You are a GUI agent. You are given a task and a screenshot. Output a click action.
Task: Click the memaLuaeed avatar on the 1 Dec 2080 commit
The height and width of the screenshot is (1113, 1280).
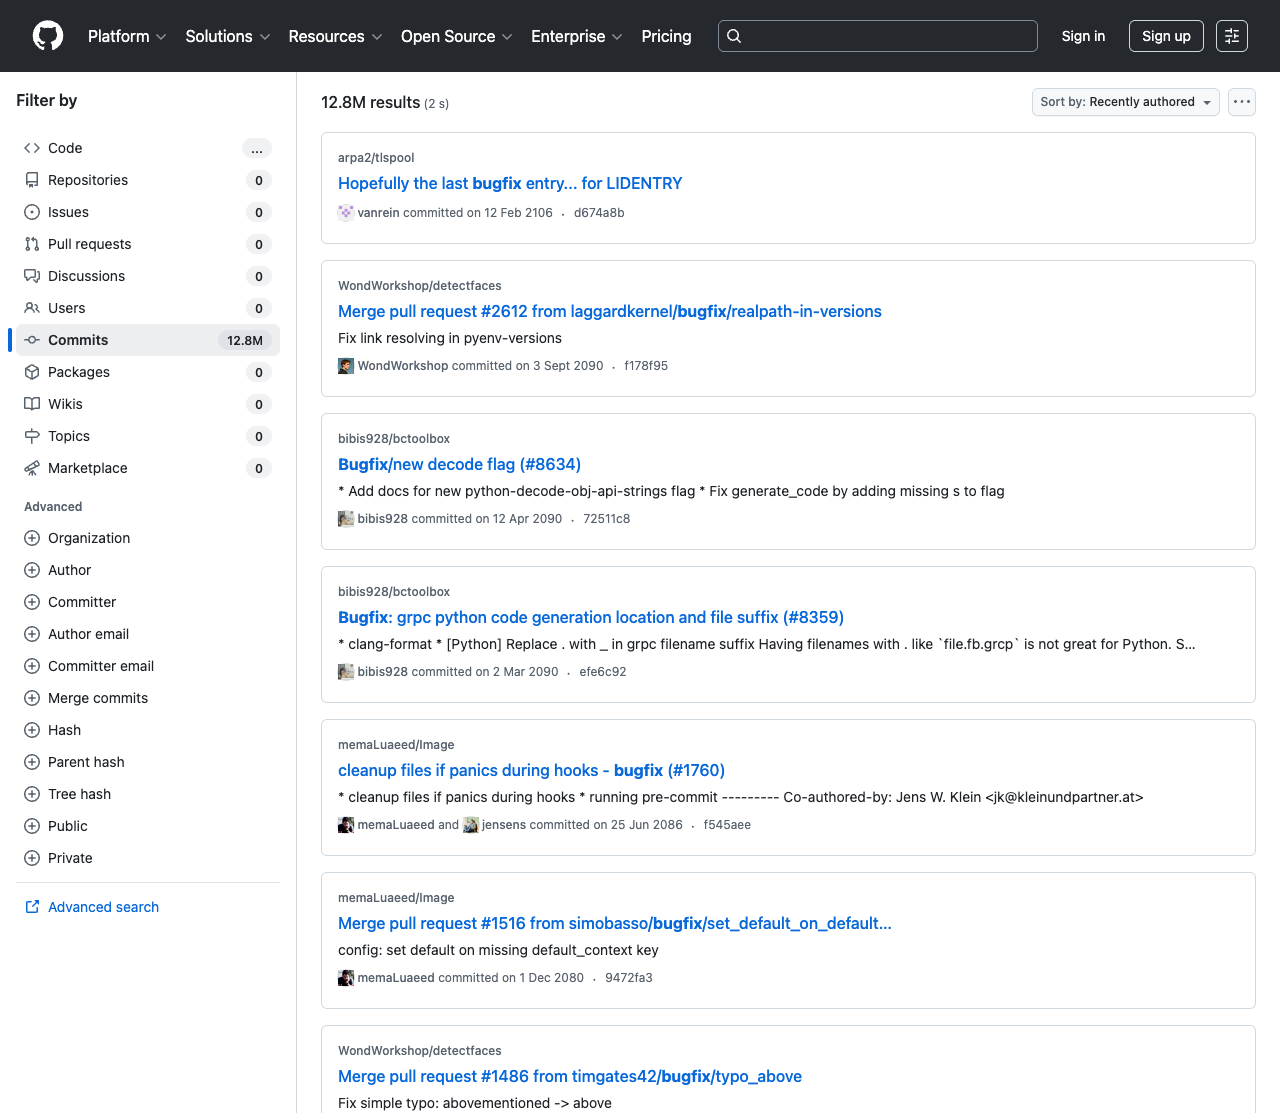[346, 978]
